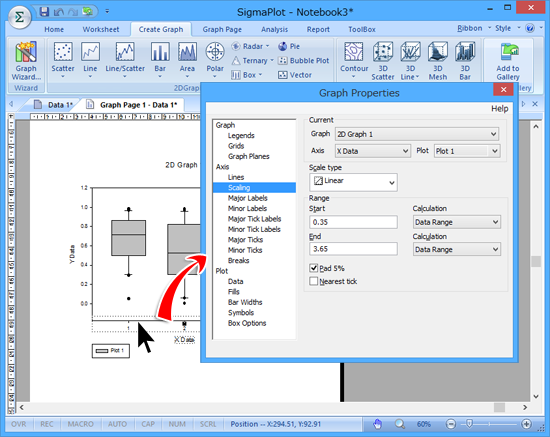Open the Box plot option

tap(247, 75)
